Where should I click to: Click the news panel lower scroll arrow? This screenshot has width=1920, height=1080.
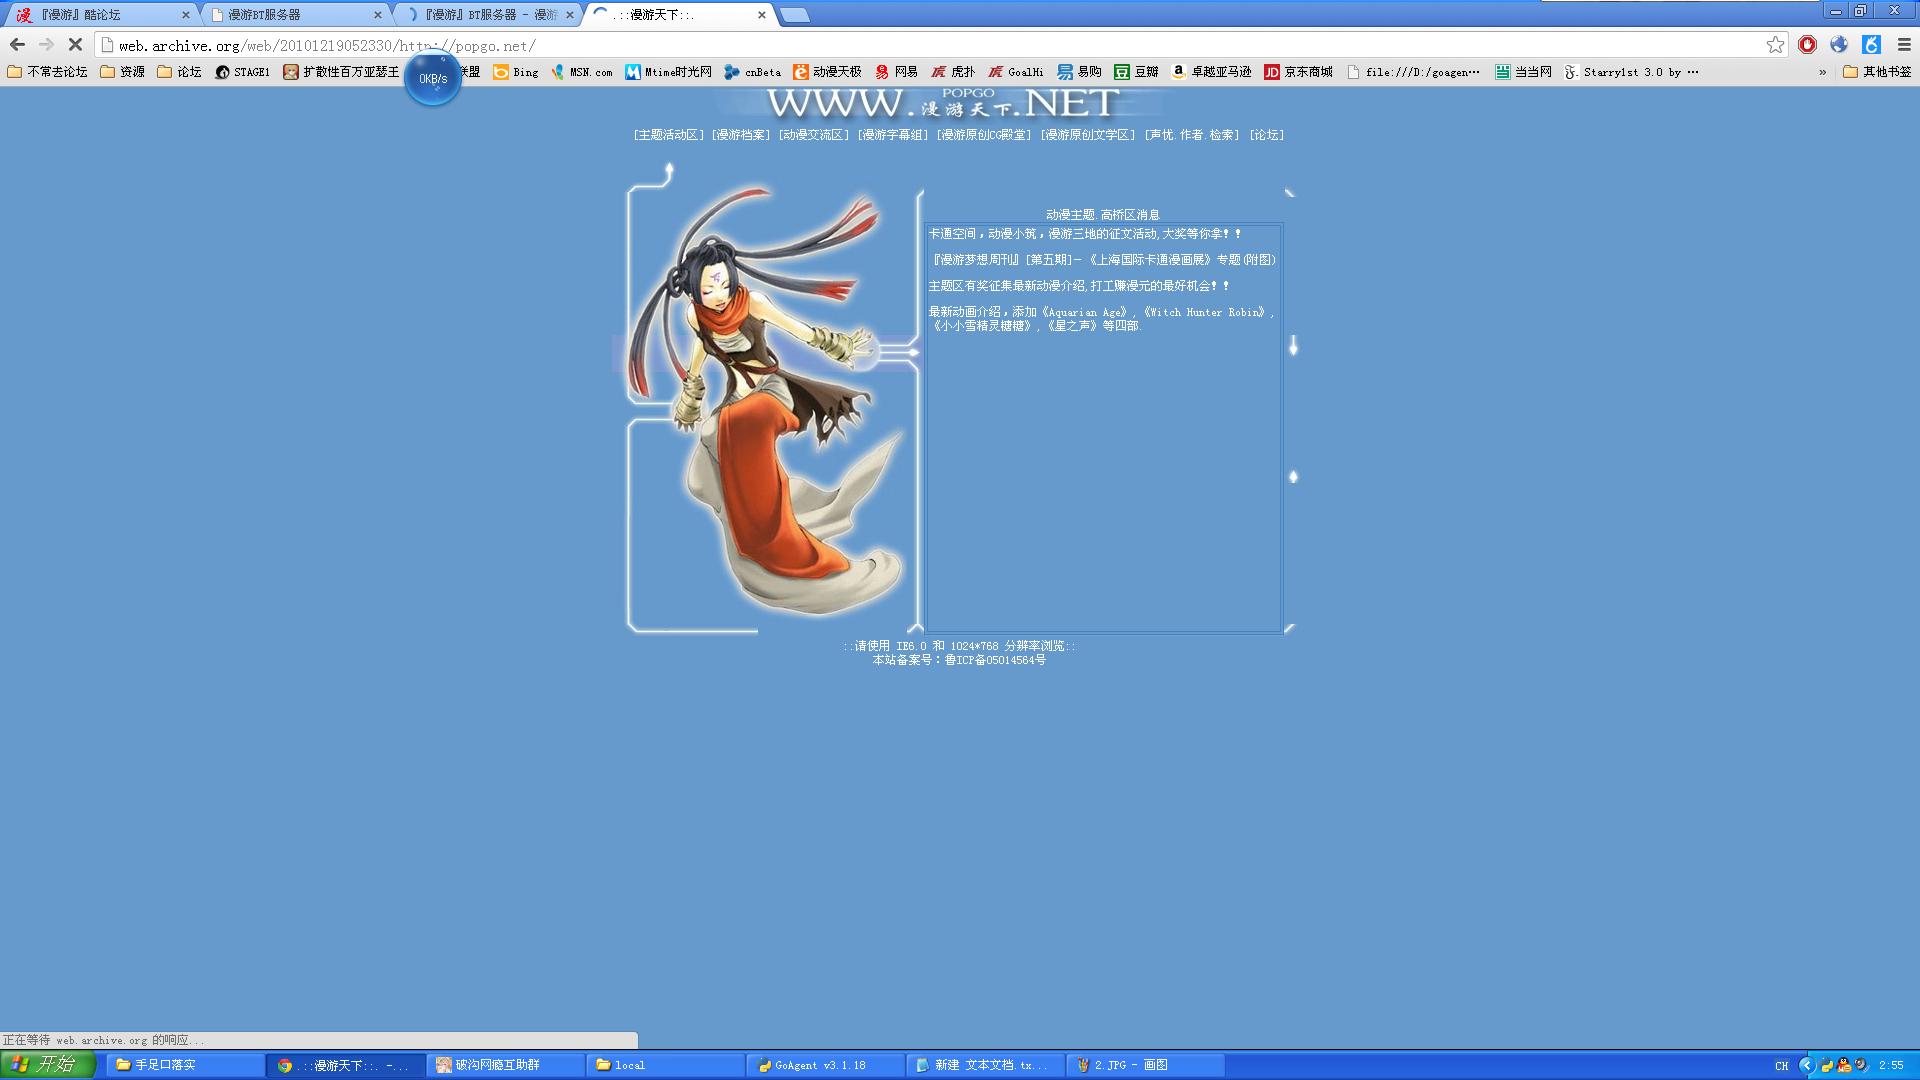click(1293, 477)
